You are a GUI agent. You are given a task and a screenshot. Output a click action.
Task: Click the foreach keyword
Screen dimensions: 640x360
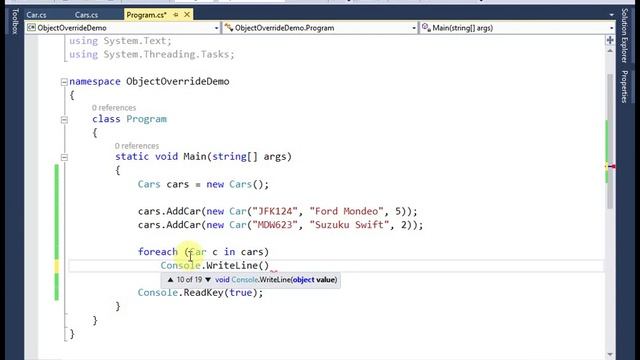tap(158, 252)
